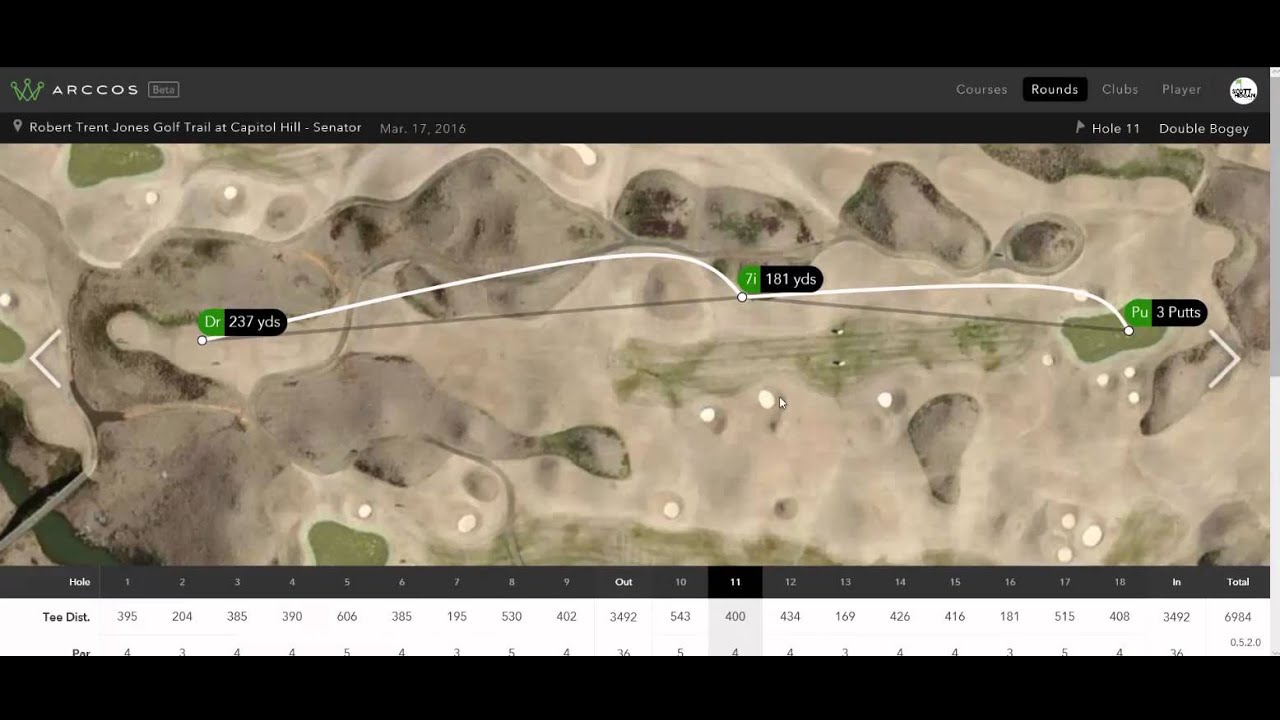
Task: Select hole 9 in the scorecard header
Action: (x=567, y=582)
